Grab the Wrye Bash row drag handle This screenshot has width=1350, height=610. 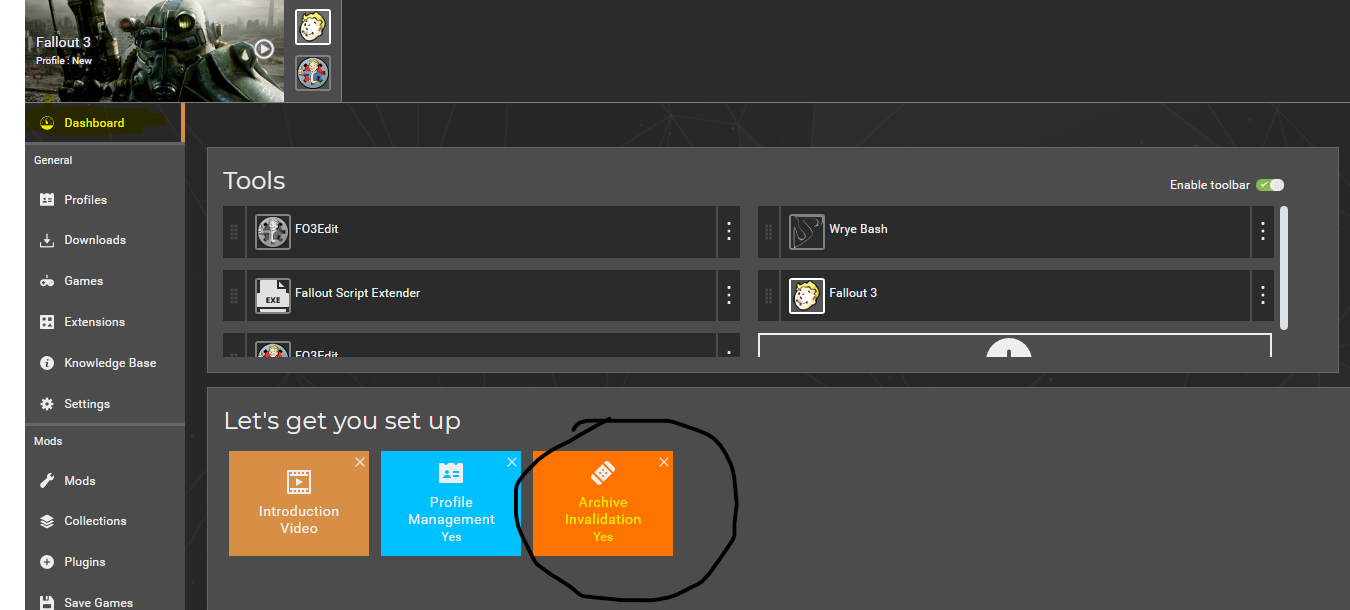click(x=768, y=232)
